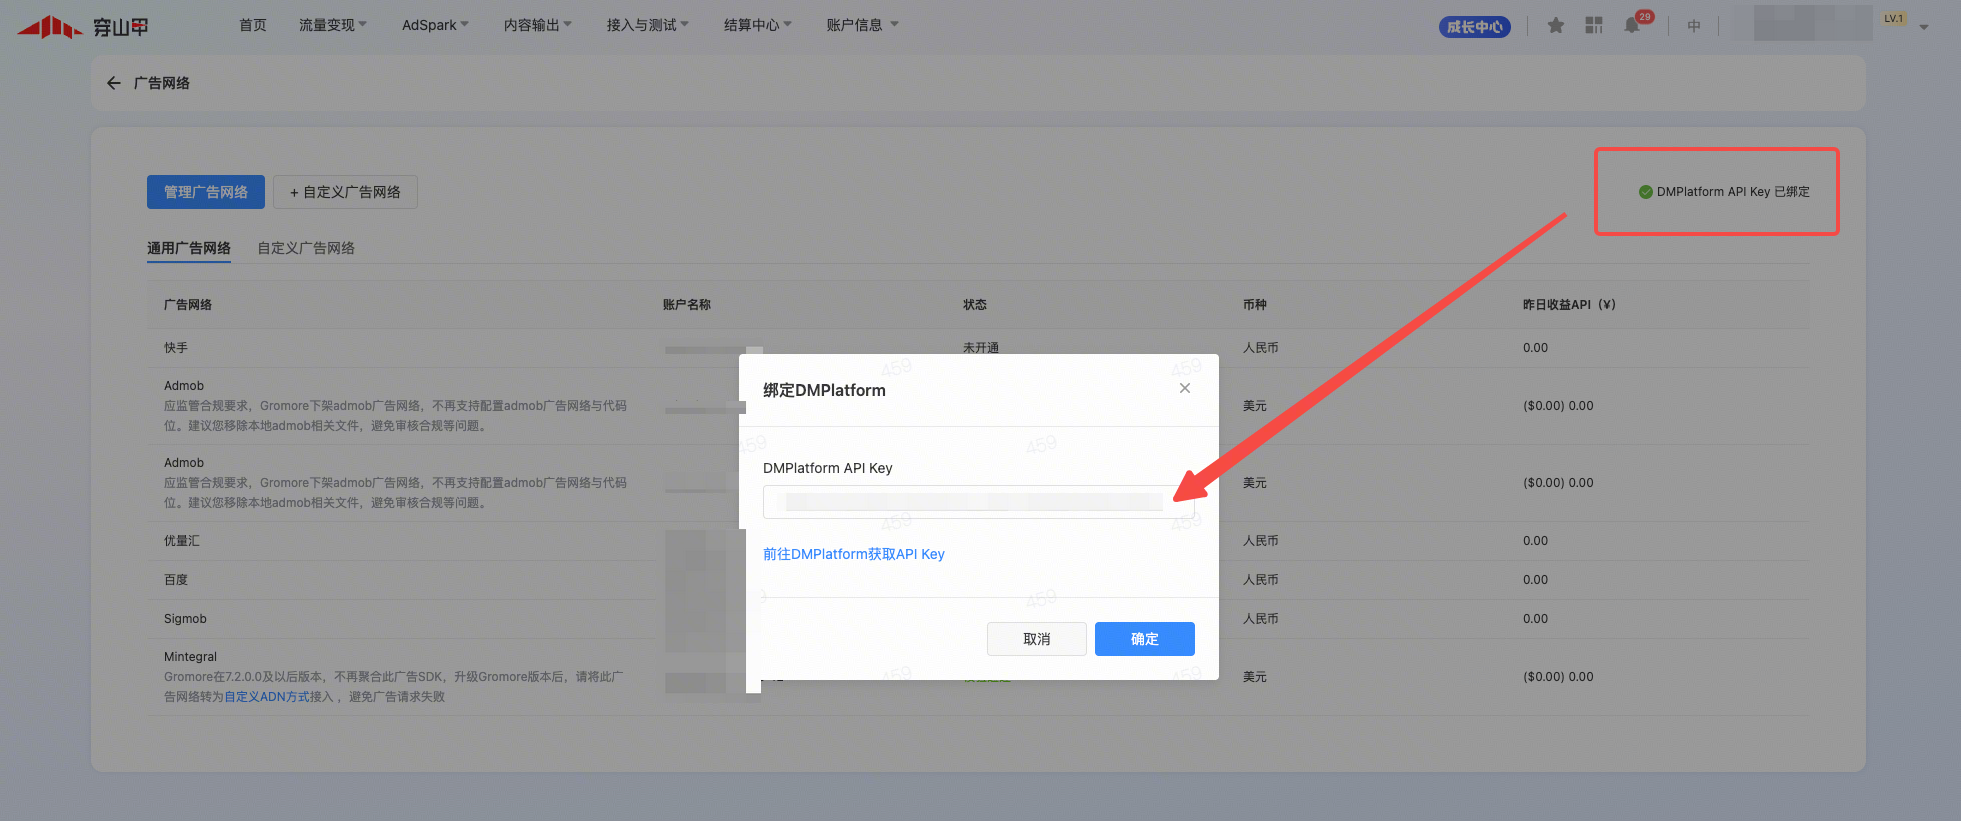The width and height of the screenshot is (1961, 821).
Task: Click the 中 language switch icon
Action: 1694,26
